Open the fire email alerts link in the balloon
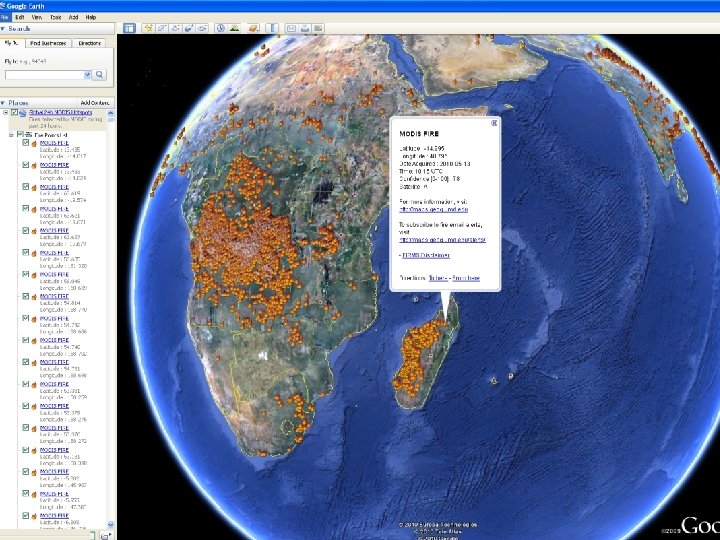Image resolution: width=720 pixels, height=540 pixels. (x=443, y=240)
